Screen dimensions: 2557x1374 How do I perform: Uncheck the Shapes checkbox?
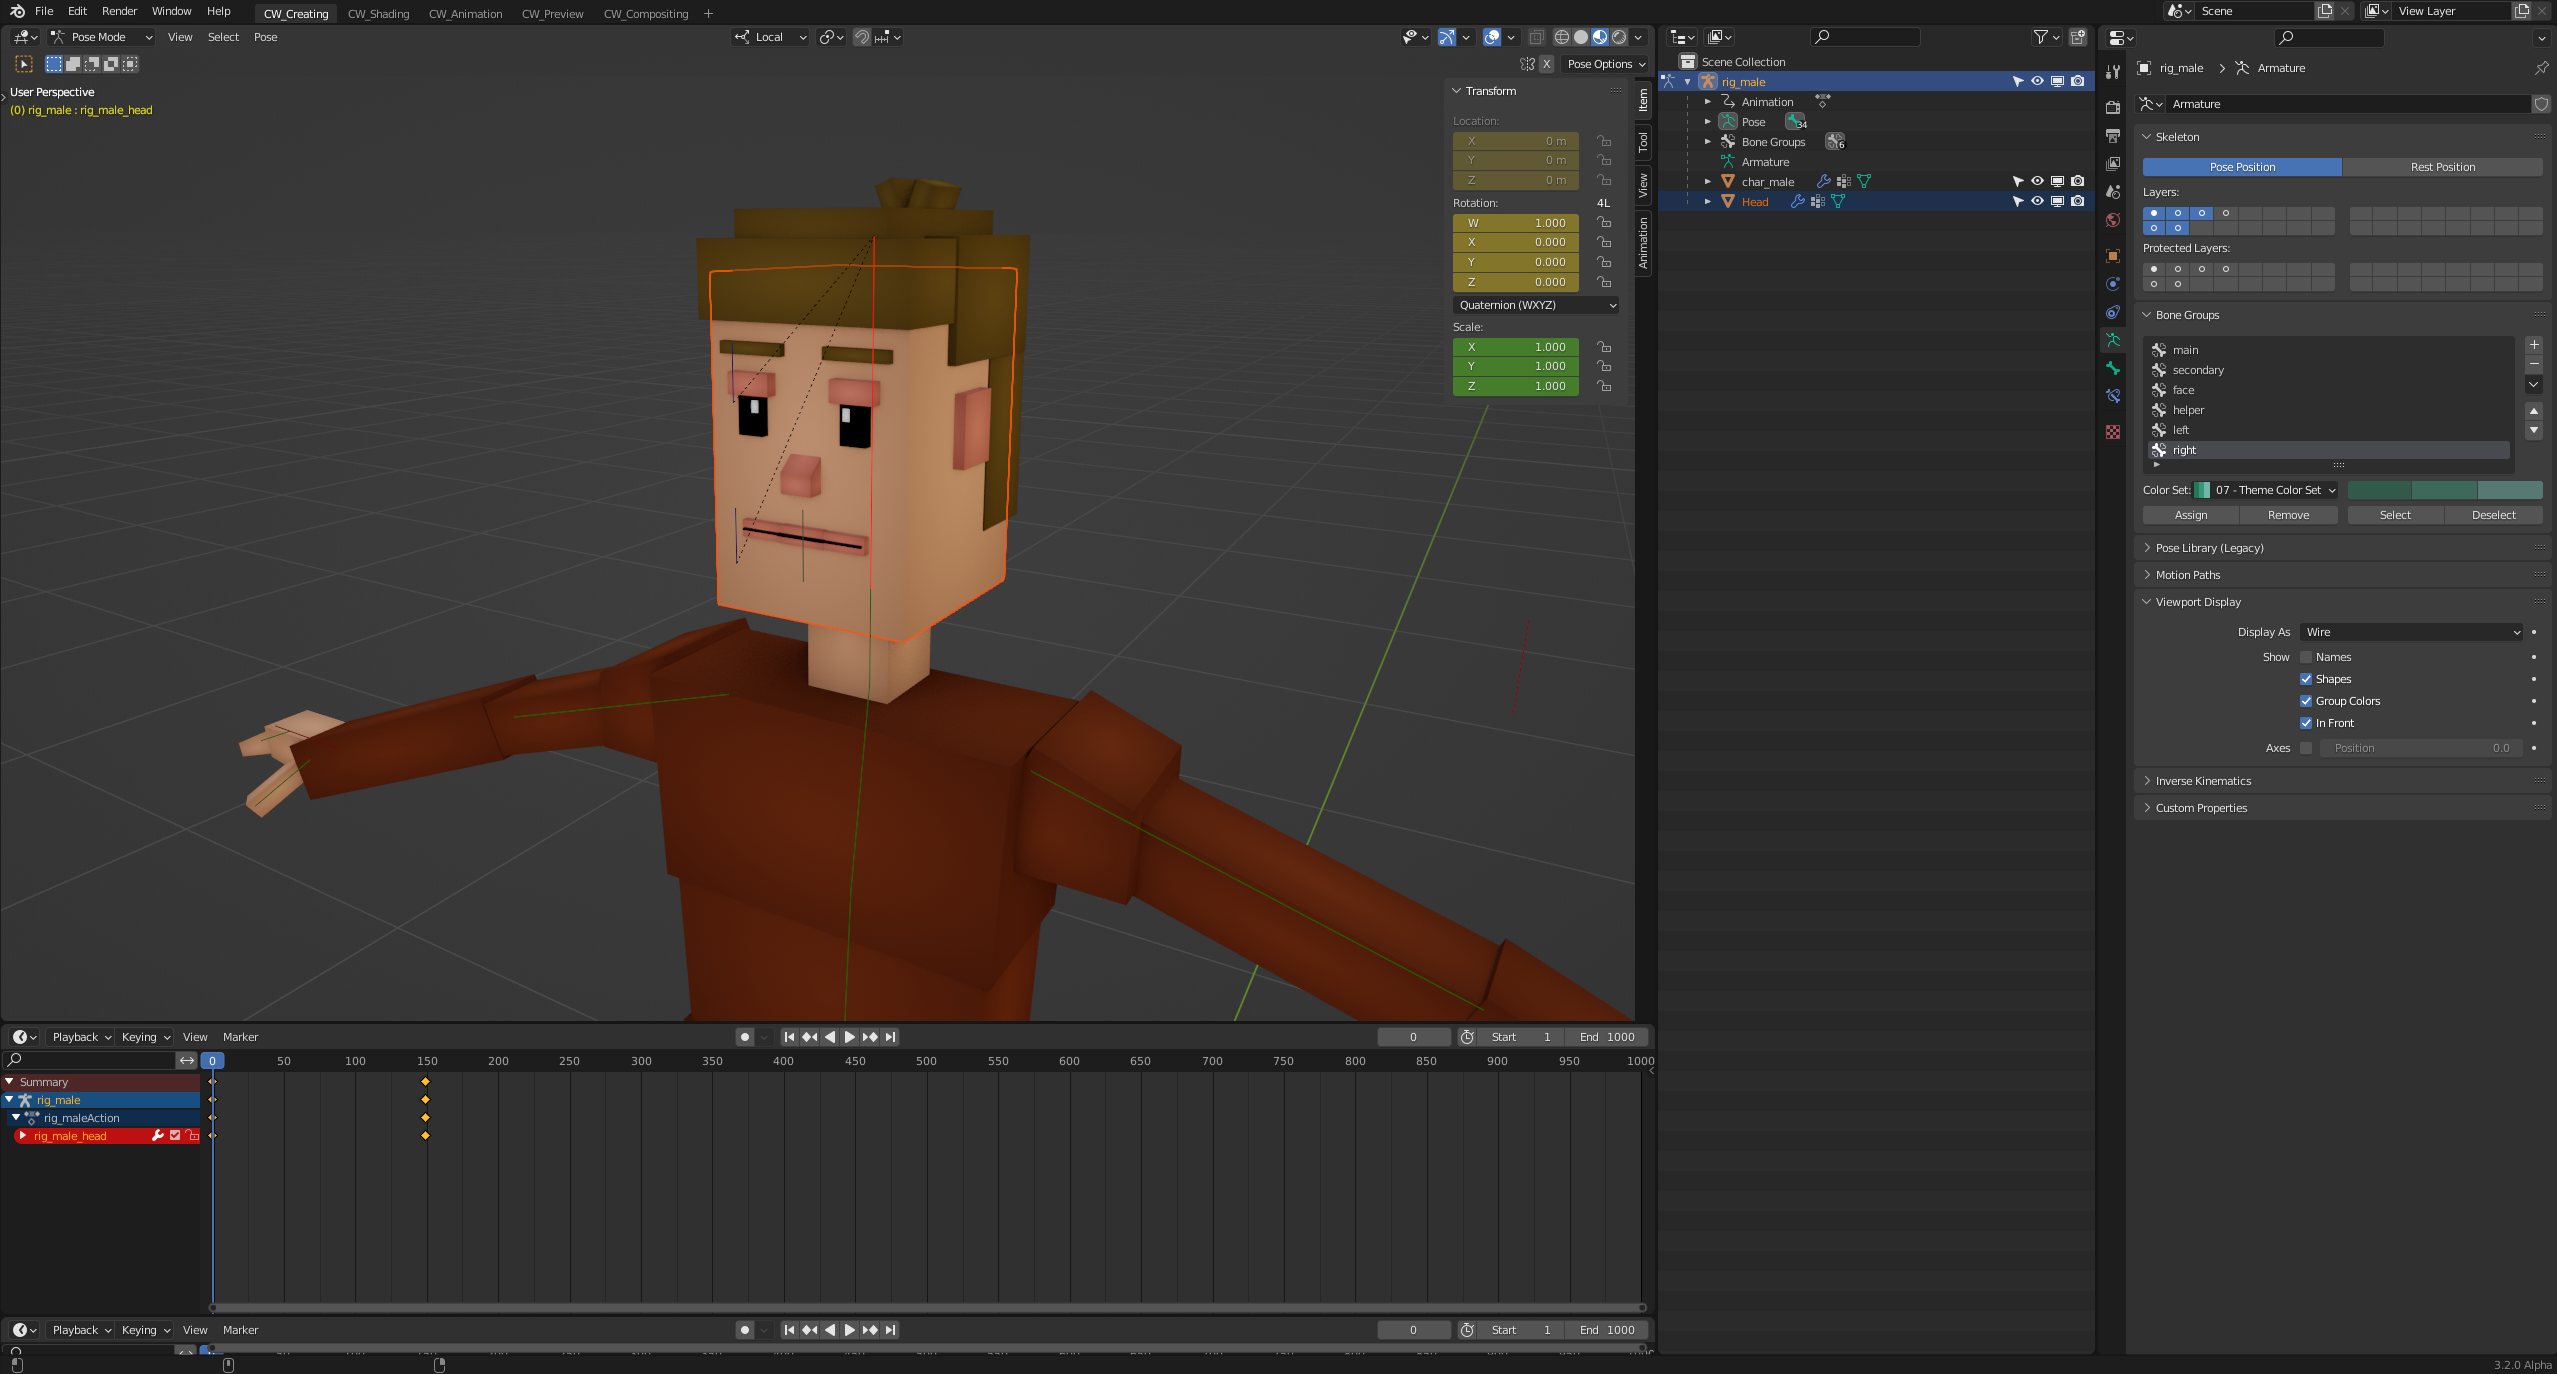(x=2306, y=679)
